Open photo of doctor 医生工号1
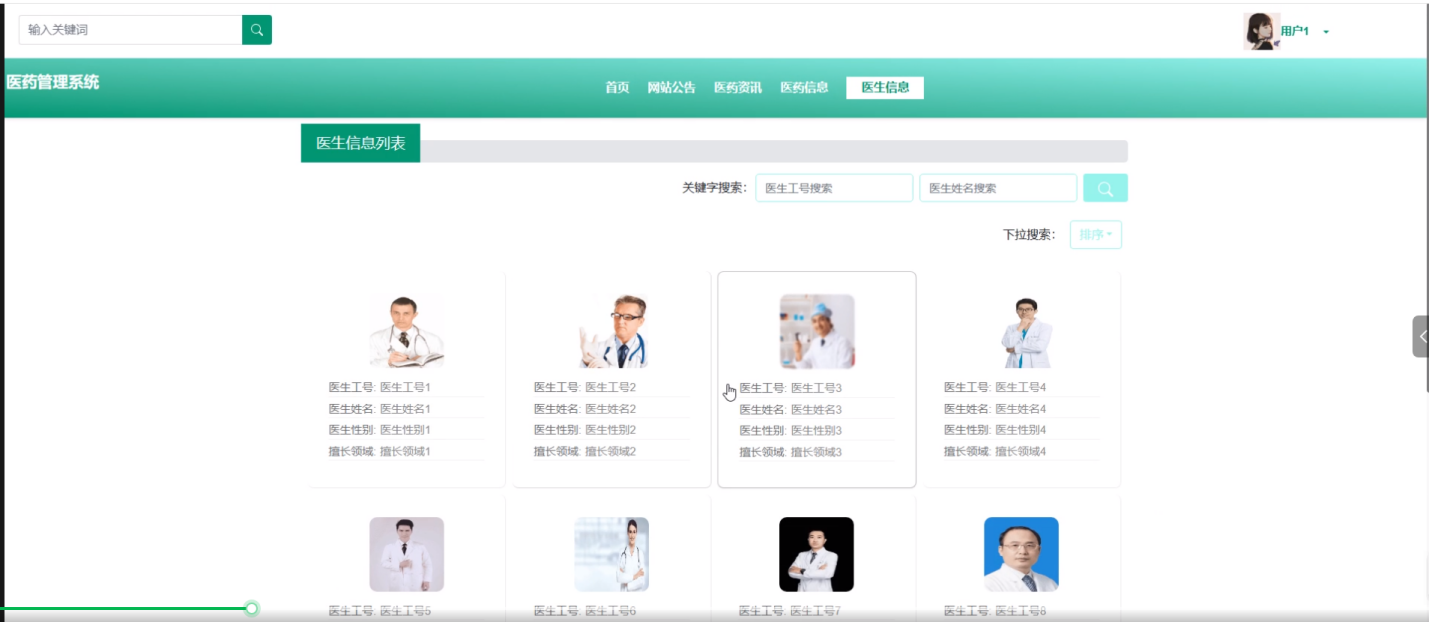 pos(406,331)
